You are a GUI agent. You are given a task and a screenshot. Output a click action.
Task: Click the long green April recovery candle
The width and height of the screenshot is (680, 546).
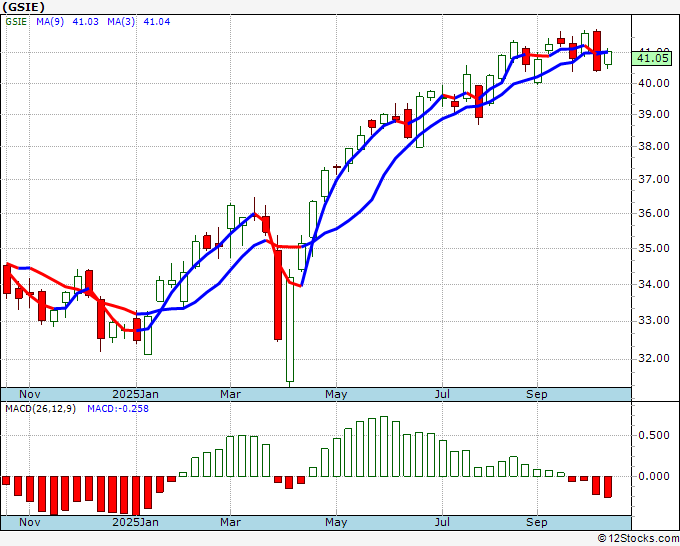pos(290,329)
